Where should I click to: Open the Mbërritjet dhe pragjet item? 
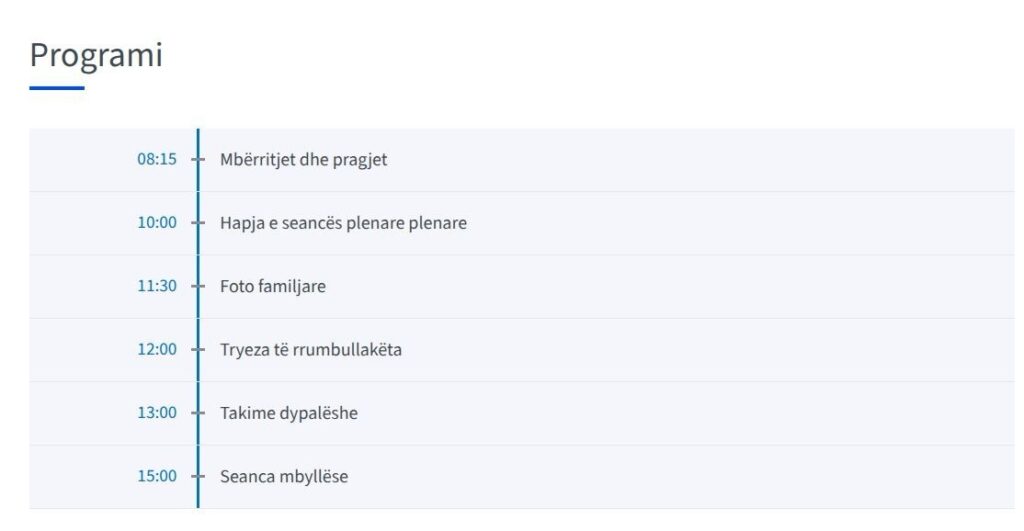coord(304,159)
